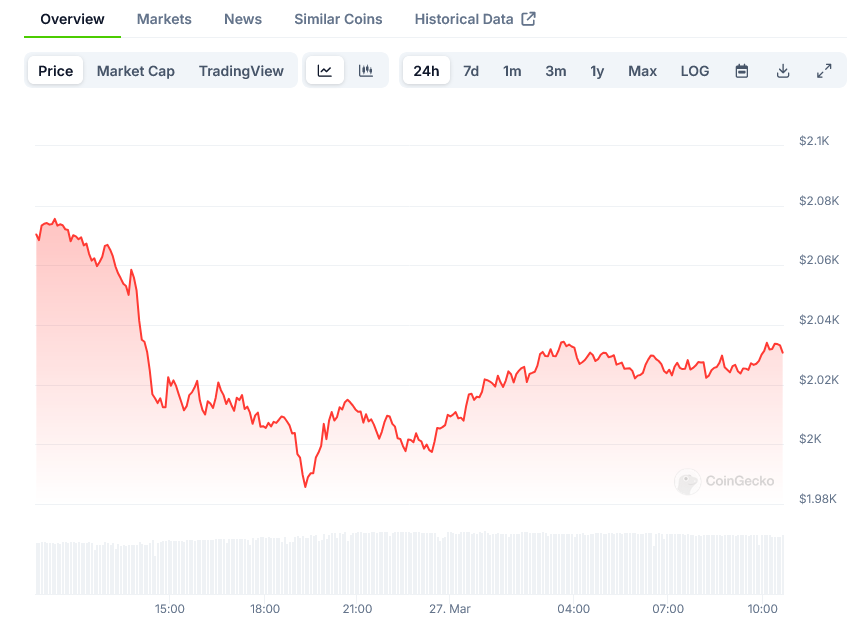Open the Historical Data tab
The height and width of the screenshot is (625, 847).
tap(464, 19)
